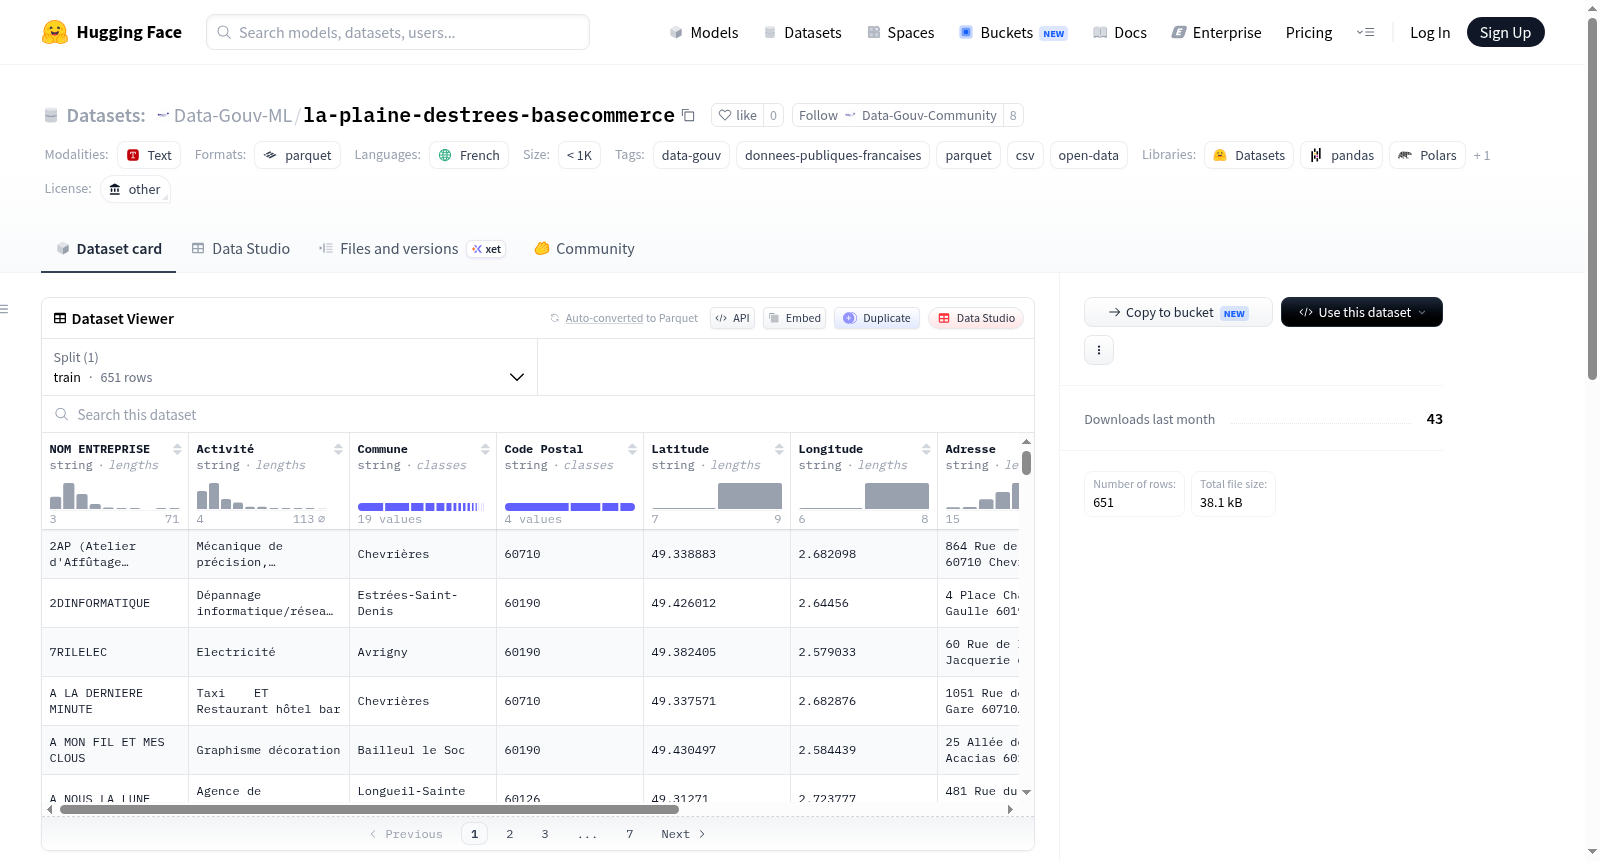Switch to the Data Studio tab
Image resolution: width=1600 pixels, height=861 pixels.
[x=240, y=249]
